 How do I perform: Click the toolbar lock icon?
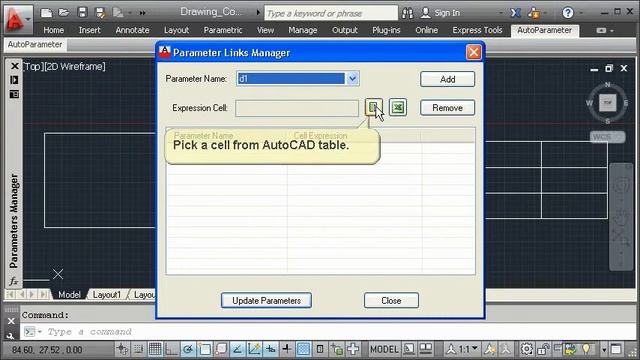click(x=543, y=349)
